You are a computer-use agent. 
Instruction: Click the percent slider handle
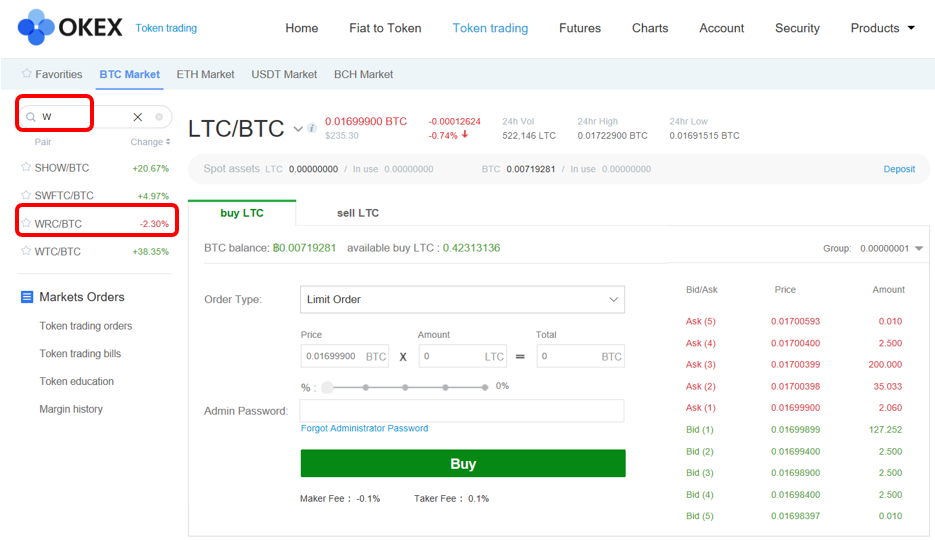click(327, 387)
